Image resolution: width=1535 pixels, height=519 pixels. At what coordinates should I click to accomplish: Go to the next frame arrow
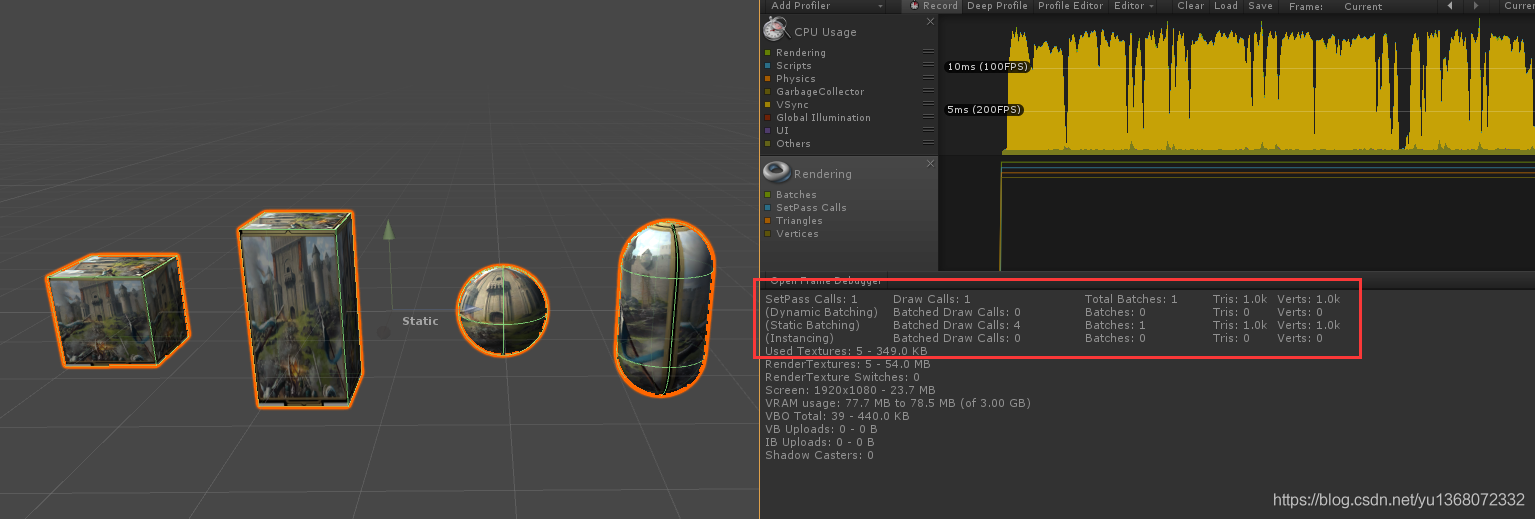1477,6
